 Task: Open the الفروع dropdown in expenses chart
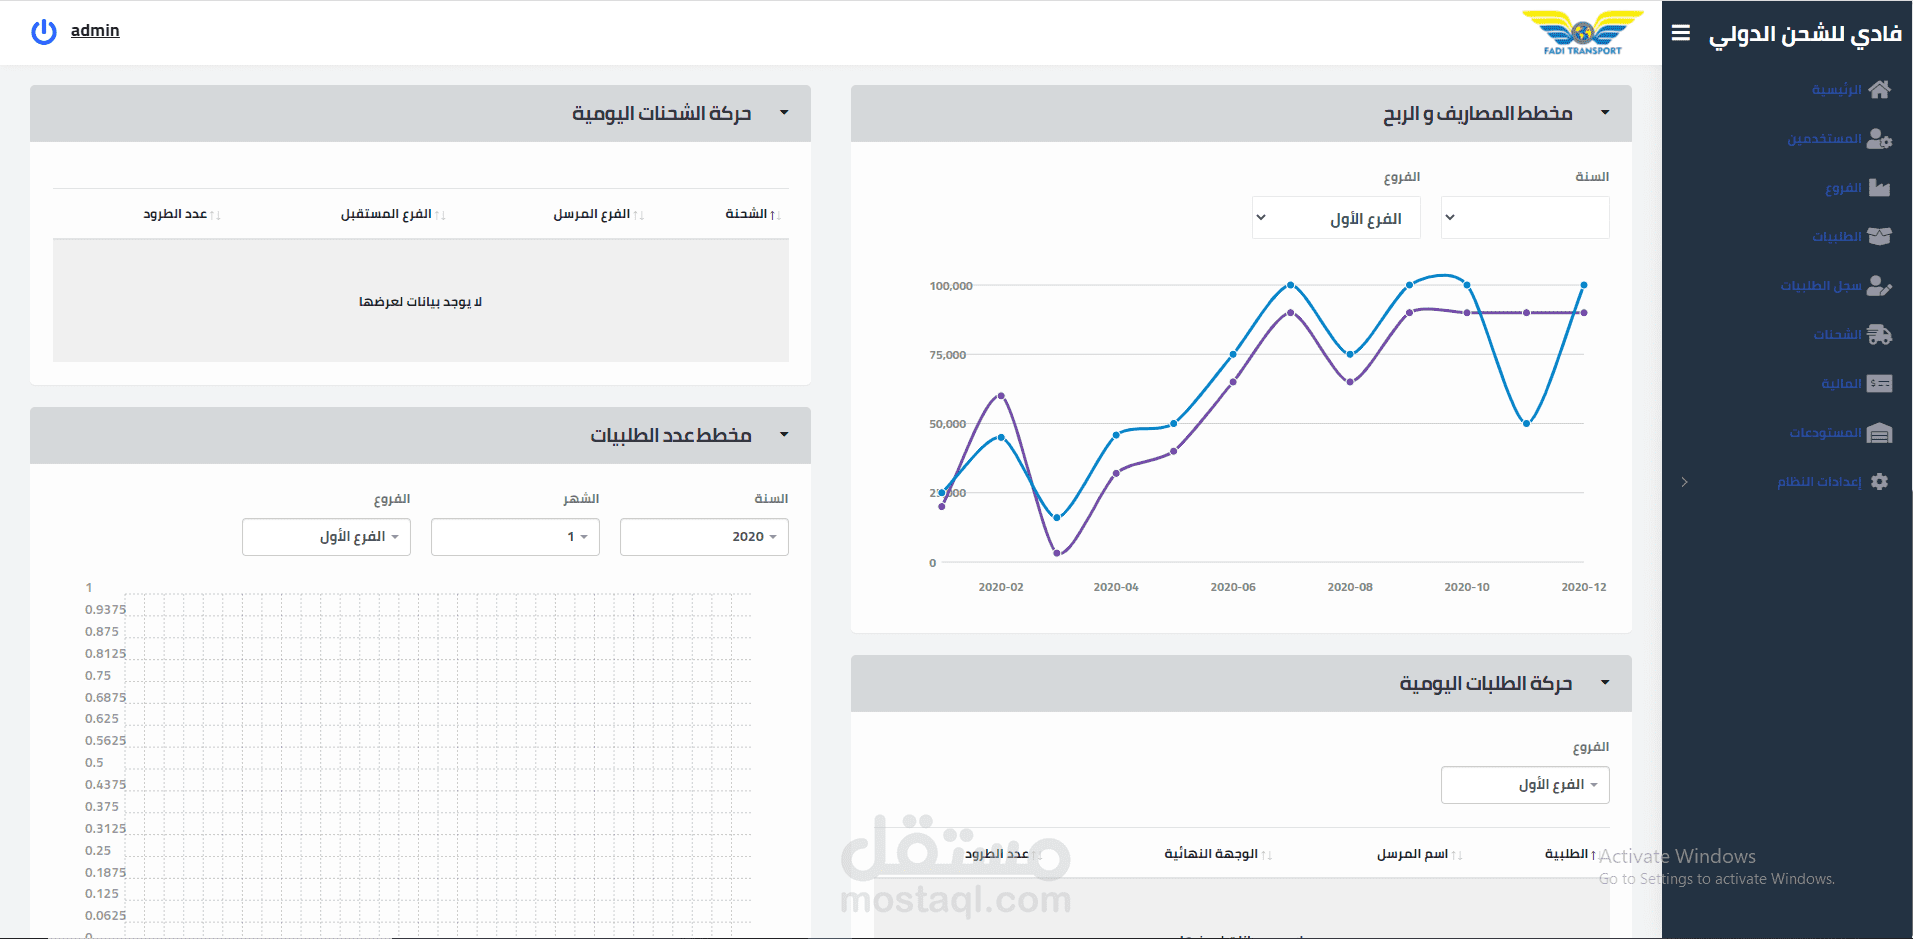tap(1336, 217)
